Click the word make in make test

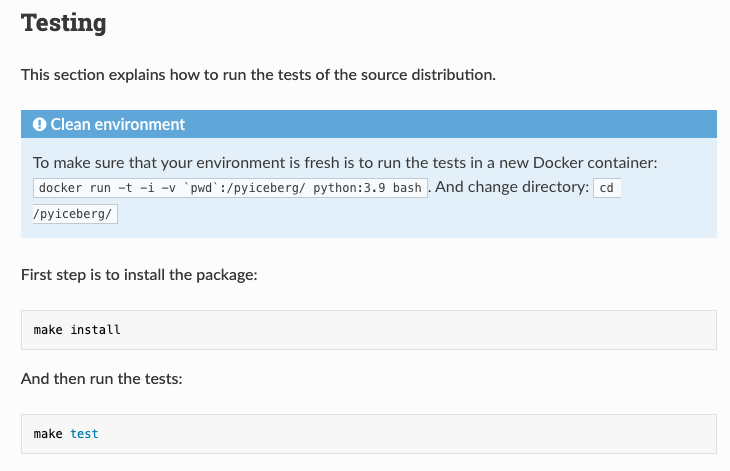[48, 433]
